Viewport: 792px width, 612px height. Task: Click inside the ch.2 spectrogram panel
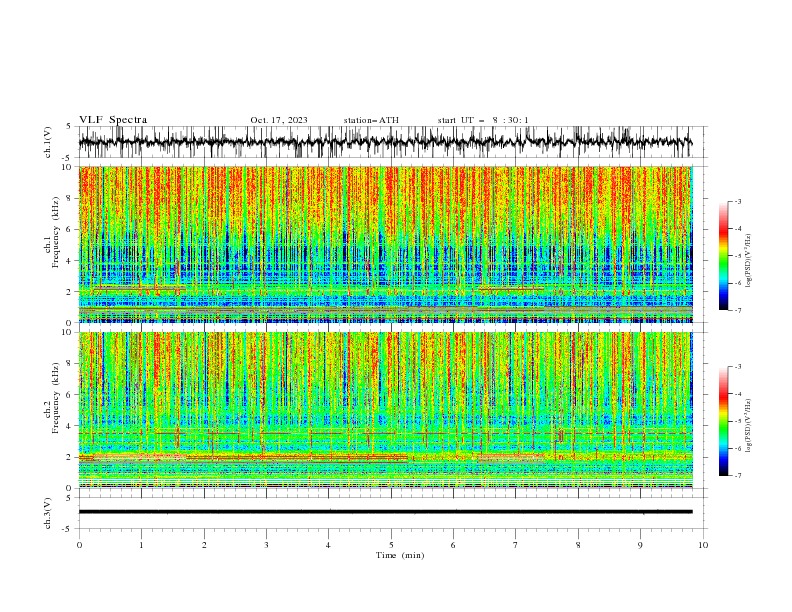click(385, 410)
